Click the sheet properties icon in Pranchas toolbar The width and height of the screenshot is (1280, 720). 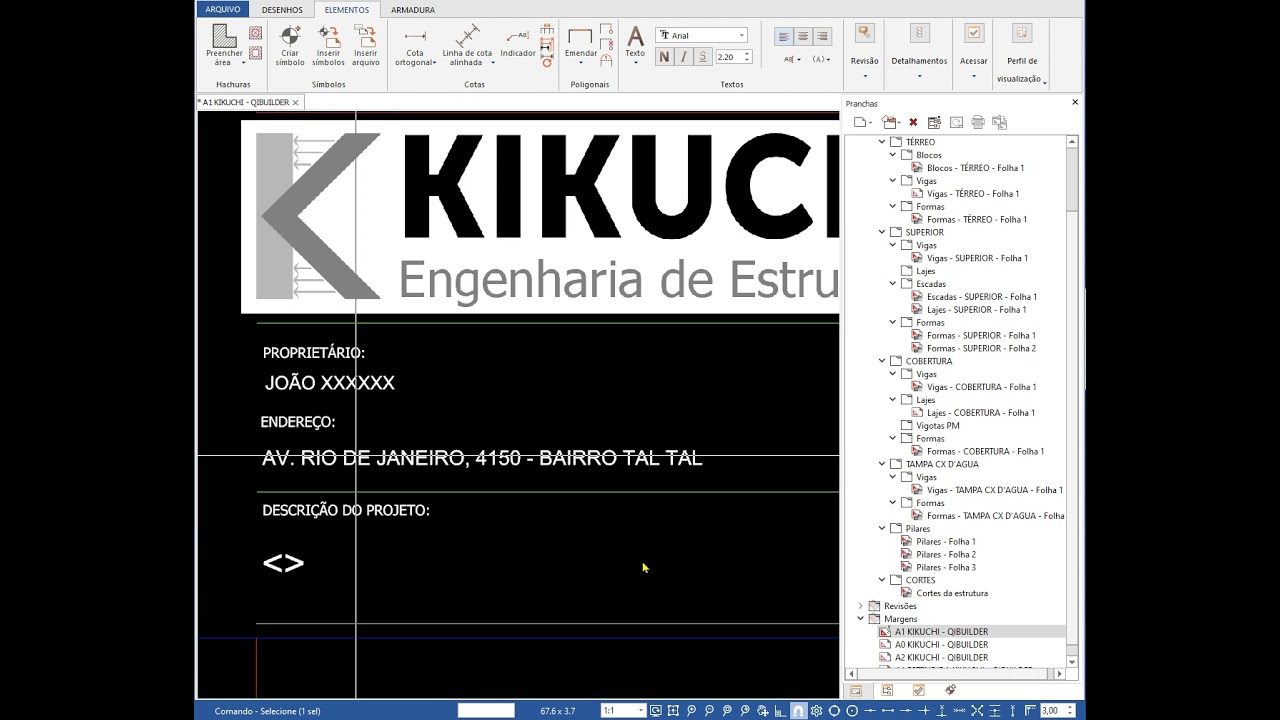pos(934,122)
